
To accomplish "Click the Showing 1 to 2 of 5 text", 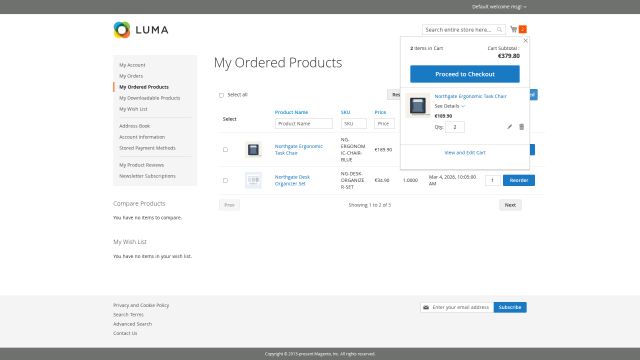I will [x=369, y=205].
